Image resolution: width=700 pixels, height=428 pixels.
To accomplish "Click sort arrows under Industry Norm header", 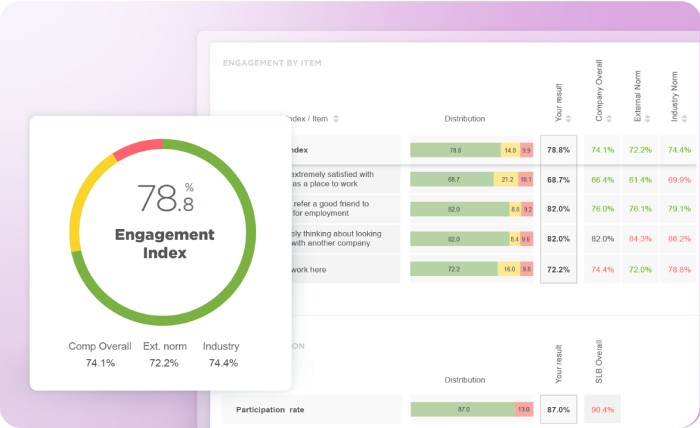I will click(684, 118).
